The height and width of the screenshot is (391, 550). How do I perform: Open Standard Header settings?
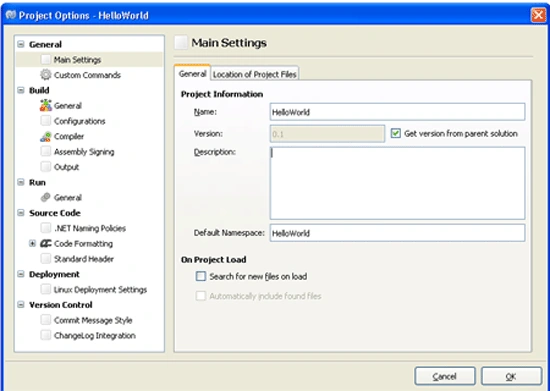(x=84, y=259)
